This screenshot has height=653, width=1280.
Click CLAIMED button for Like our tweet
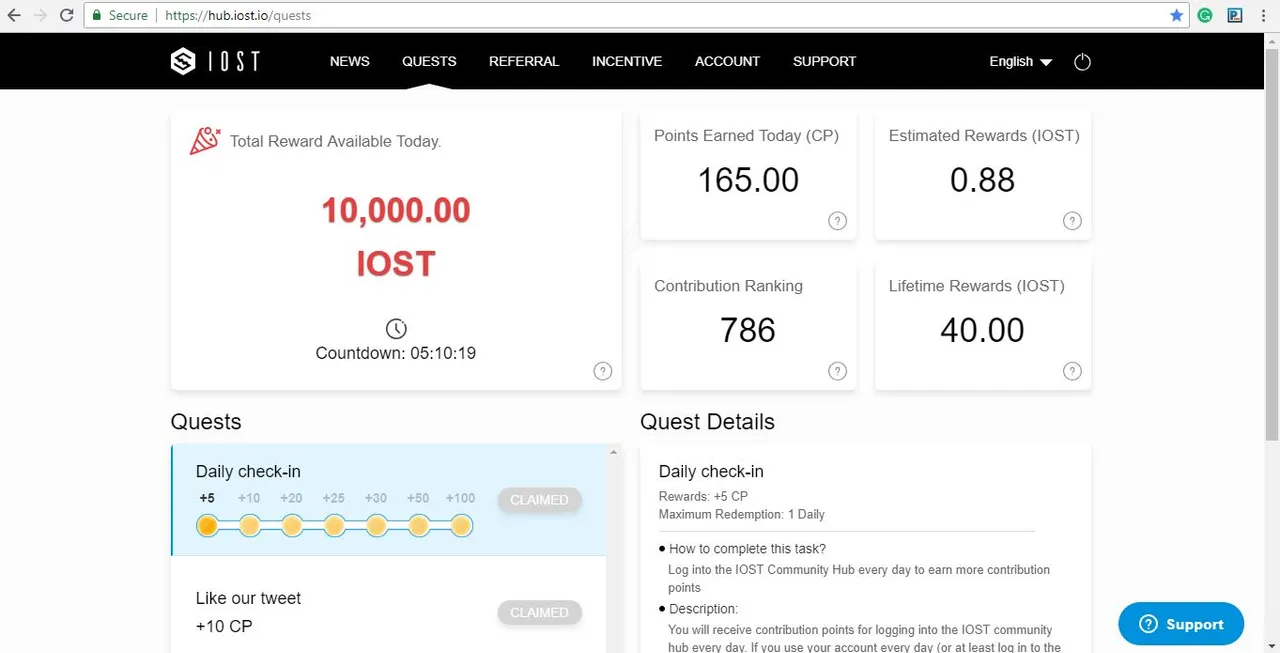click(539, 613)
